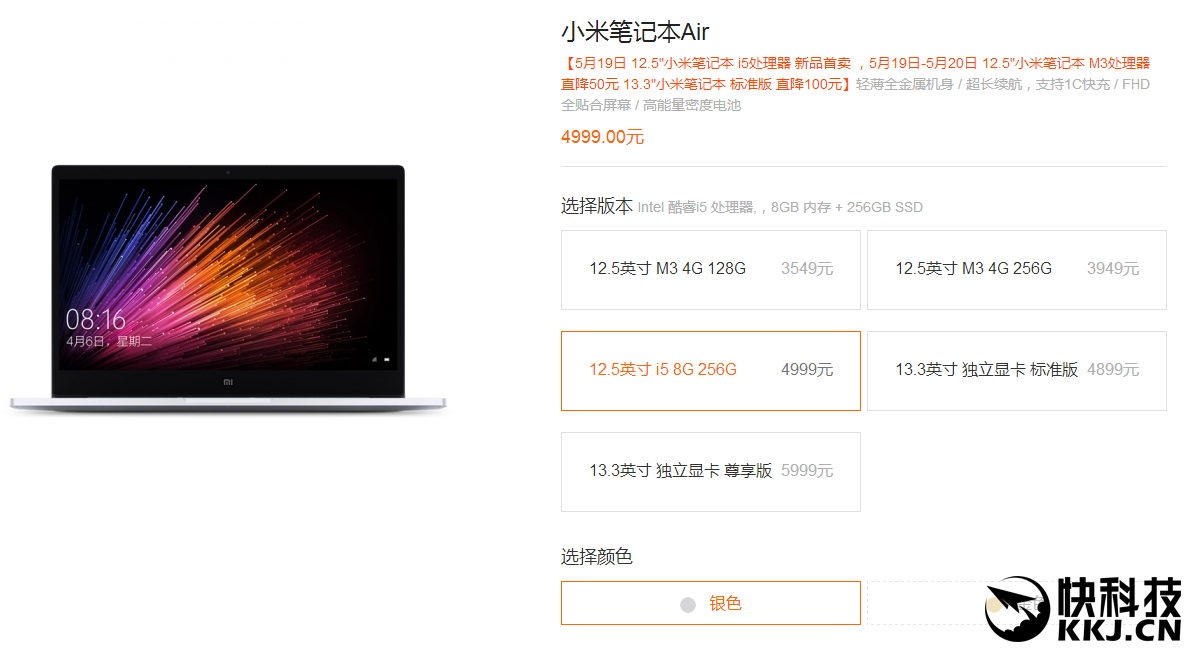Click the MI logo on laptop bezel
1191x652 pixels.
pyautogui.click(x=228, y=382)
